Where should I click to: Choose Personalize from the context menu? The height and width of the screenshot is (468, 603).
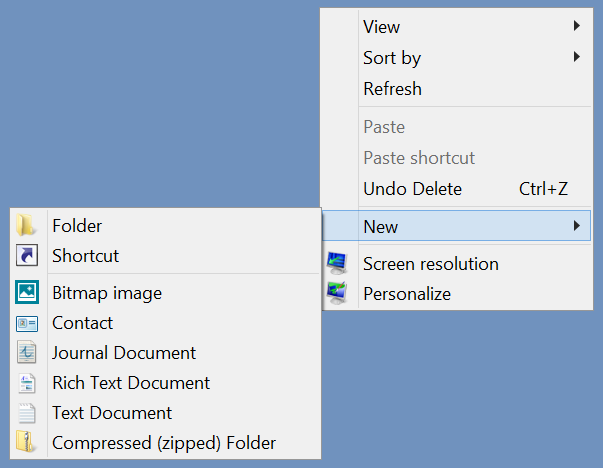456,294
